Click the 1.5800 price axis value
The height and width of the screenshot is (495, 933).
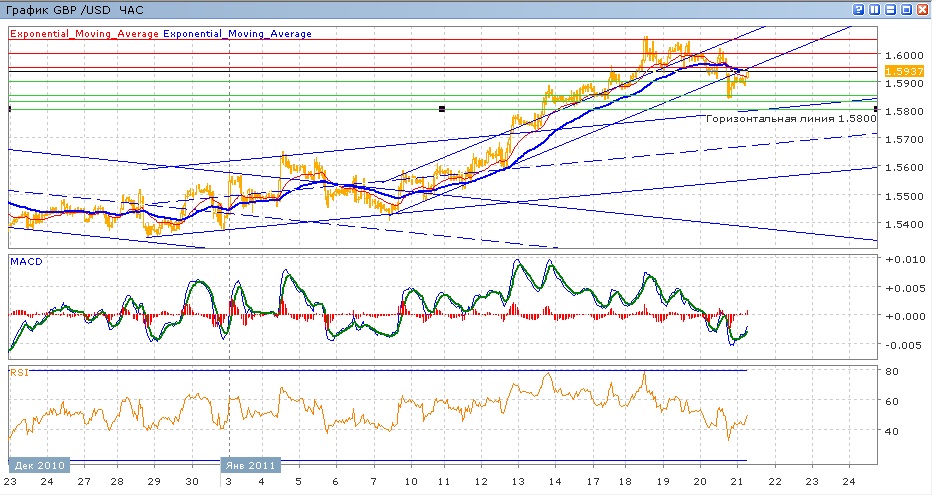click(904, 111)
